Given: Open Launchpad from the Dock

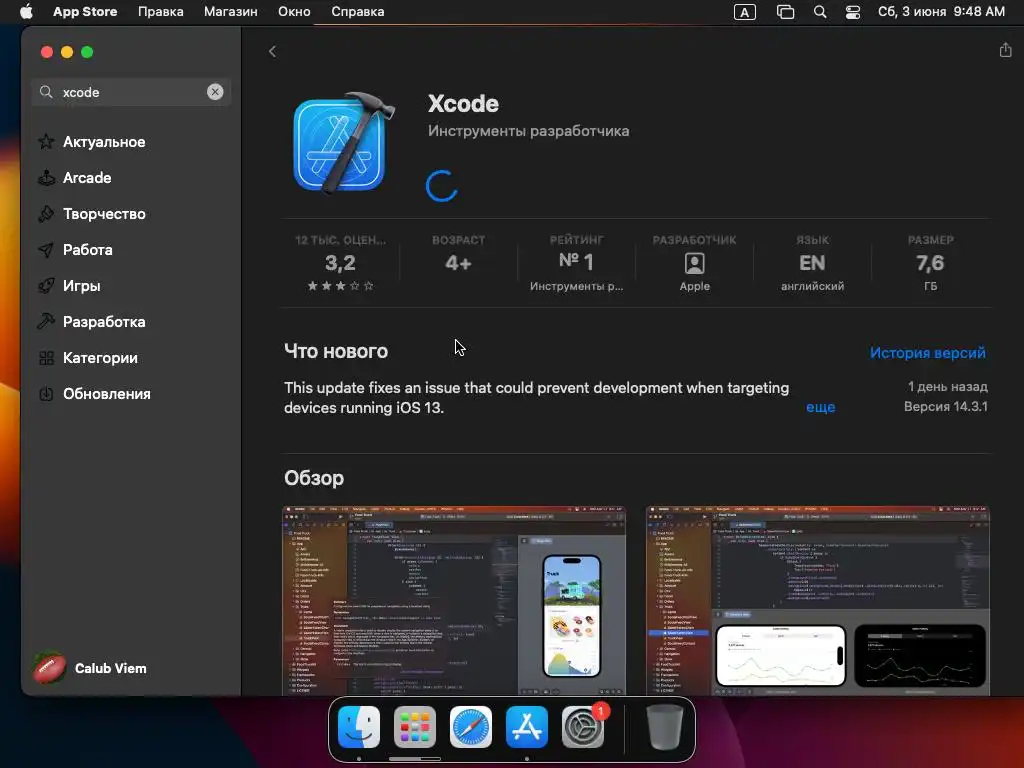Looking at the screenshot, I should pyautogui.click(x=415, y=727).
